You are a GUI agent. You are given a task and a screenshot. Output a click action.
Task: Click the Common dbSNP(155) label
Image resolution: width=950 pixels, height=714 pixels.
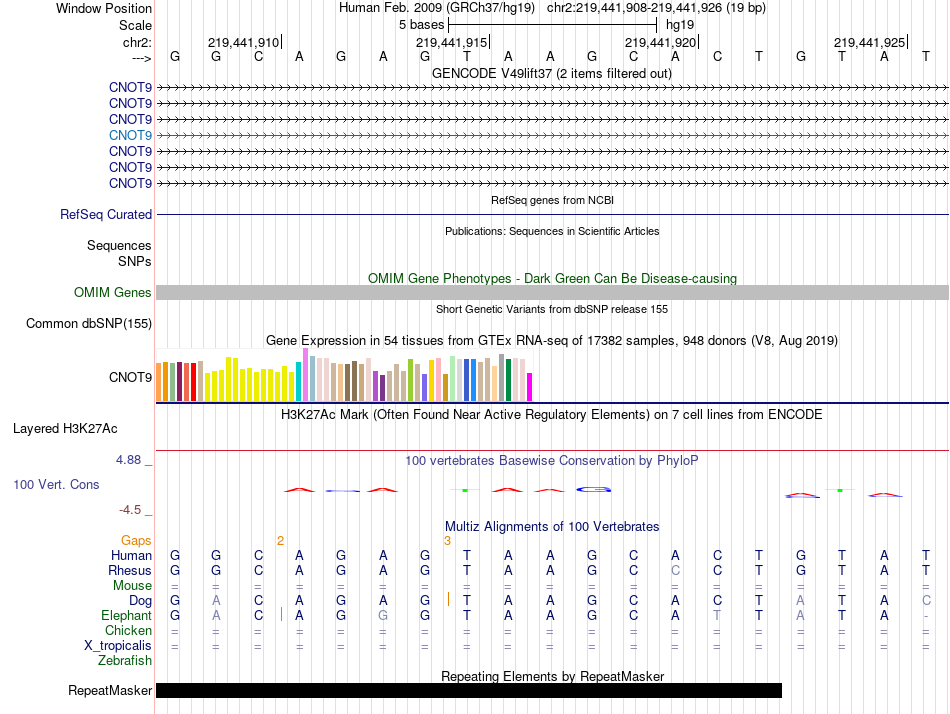point(89,323)
